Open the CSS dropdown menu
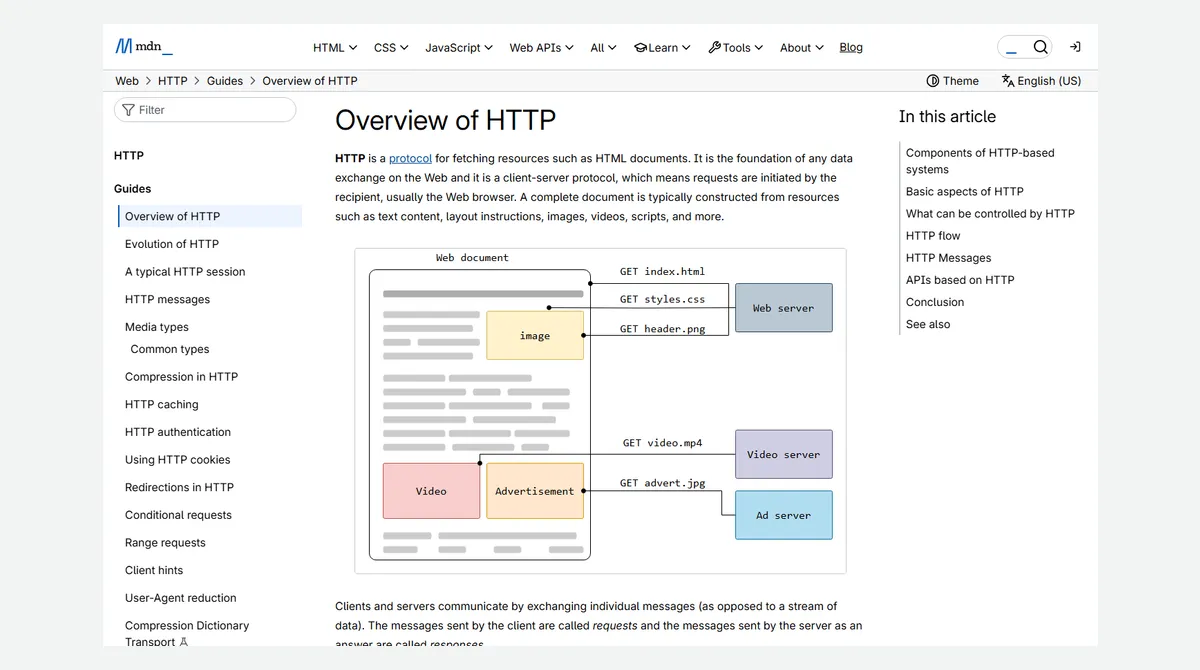This screenshot has width=1200, height=670. click(391, 47)
